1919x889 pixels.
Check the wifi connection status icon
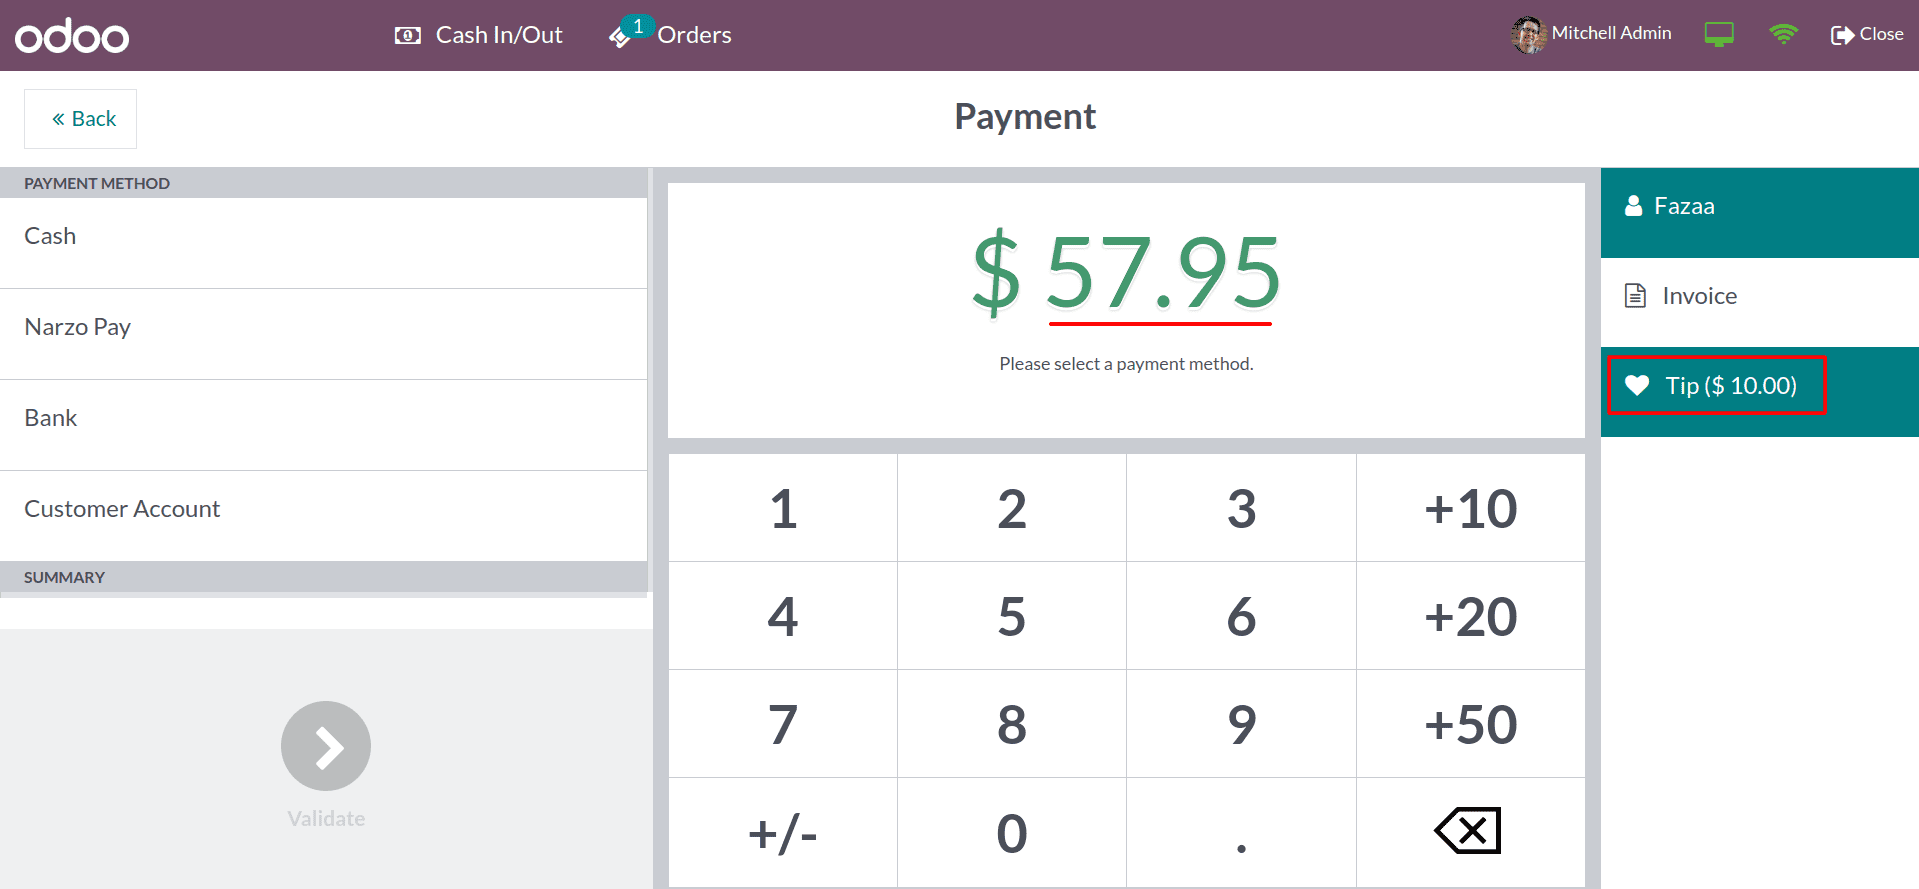click(x=1783, y=34)
